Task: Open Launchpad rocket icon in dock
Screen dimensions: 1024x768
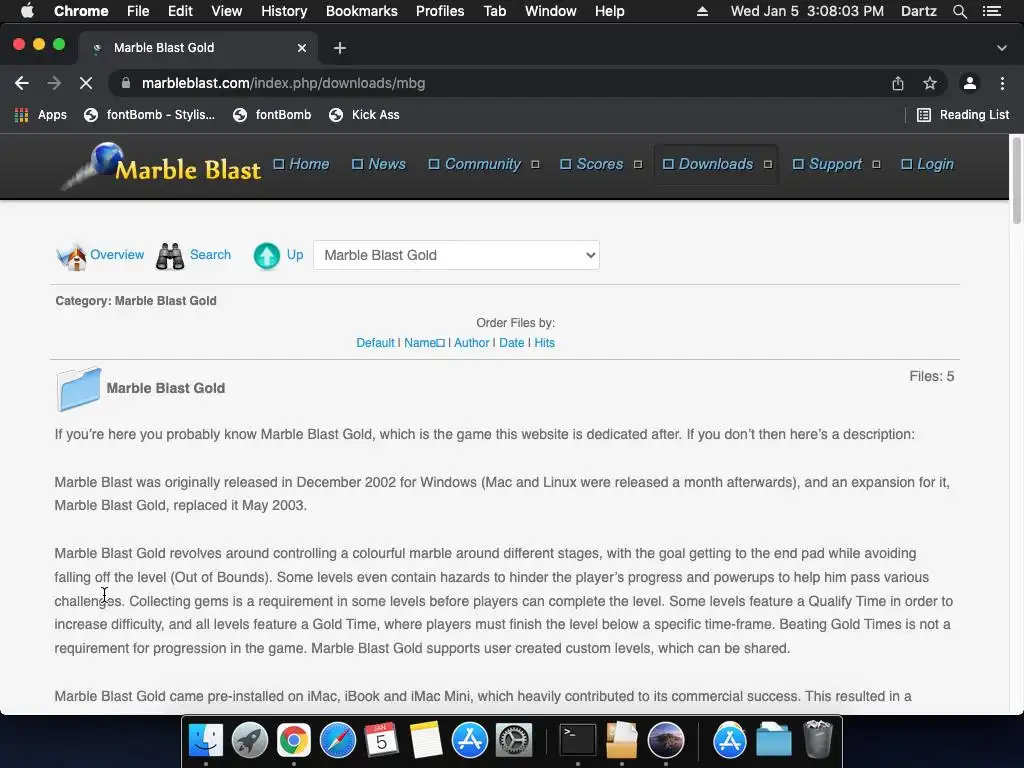Action: click(250, 740)
